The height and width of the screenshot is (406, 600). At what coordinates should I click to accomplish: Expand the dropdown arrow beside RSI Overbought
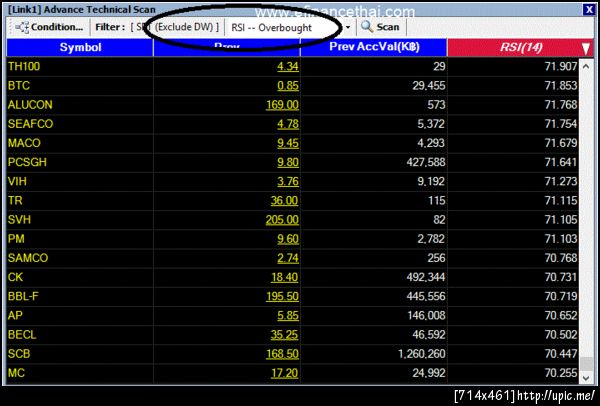pyautogui.click(x=347, y=28)
